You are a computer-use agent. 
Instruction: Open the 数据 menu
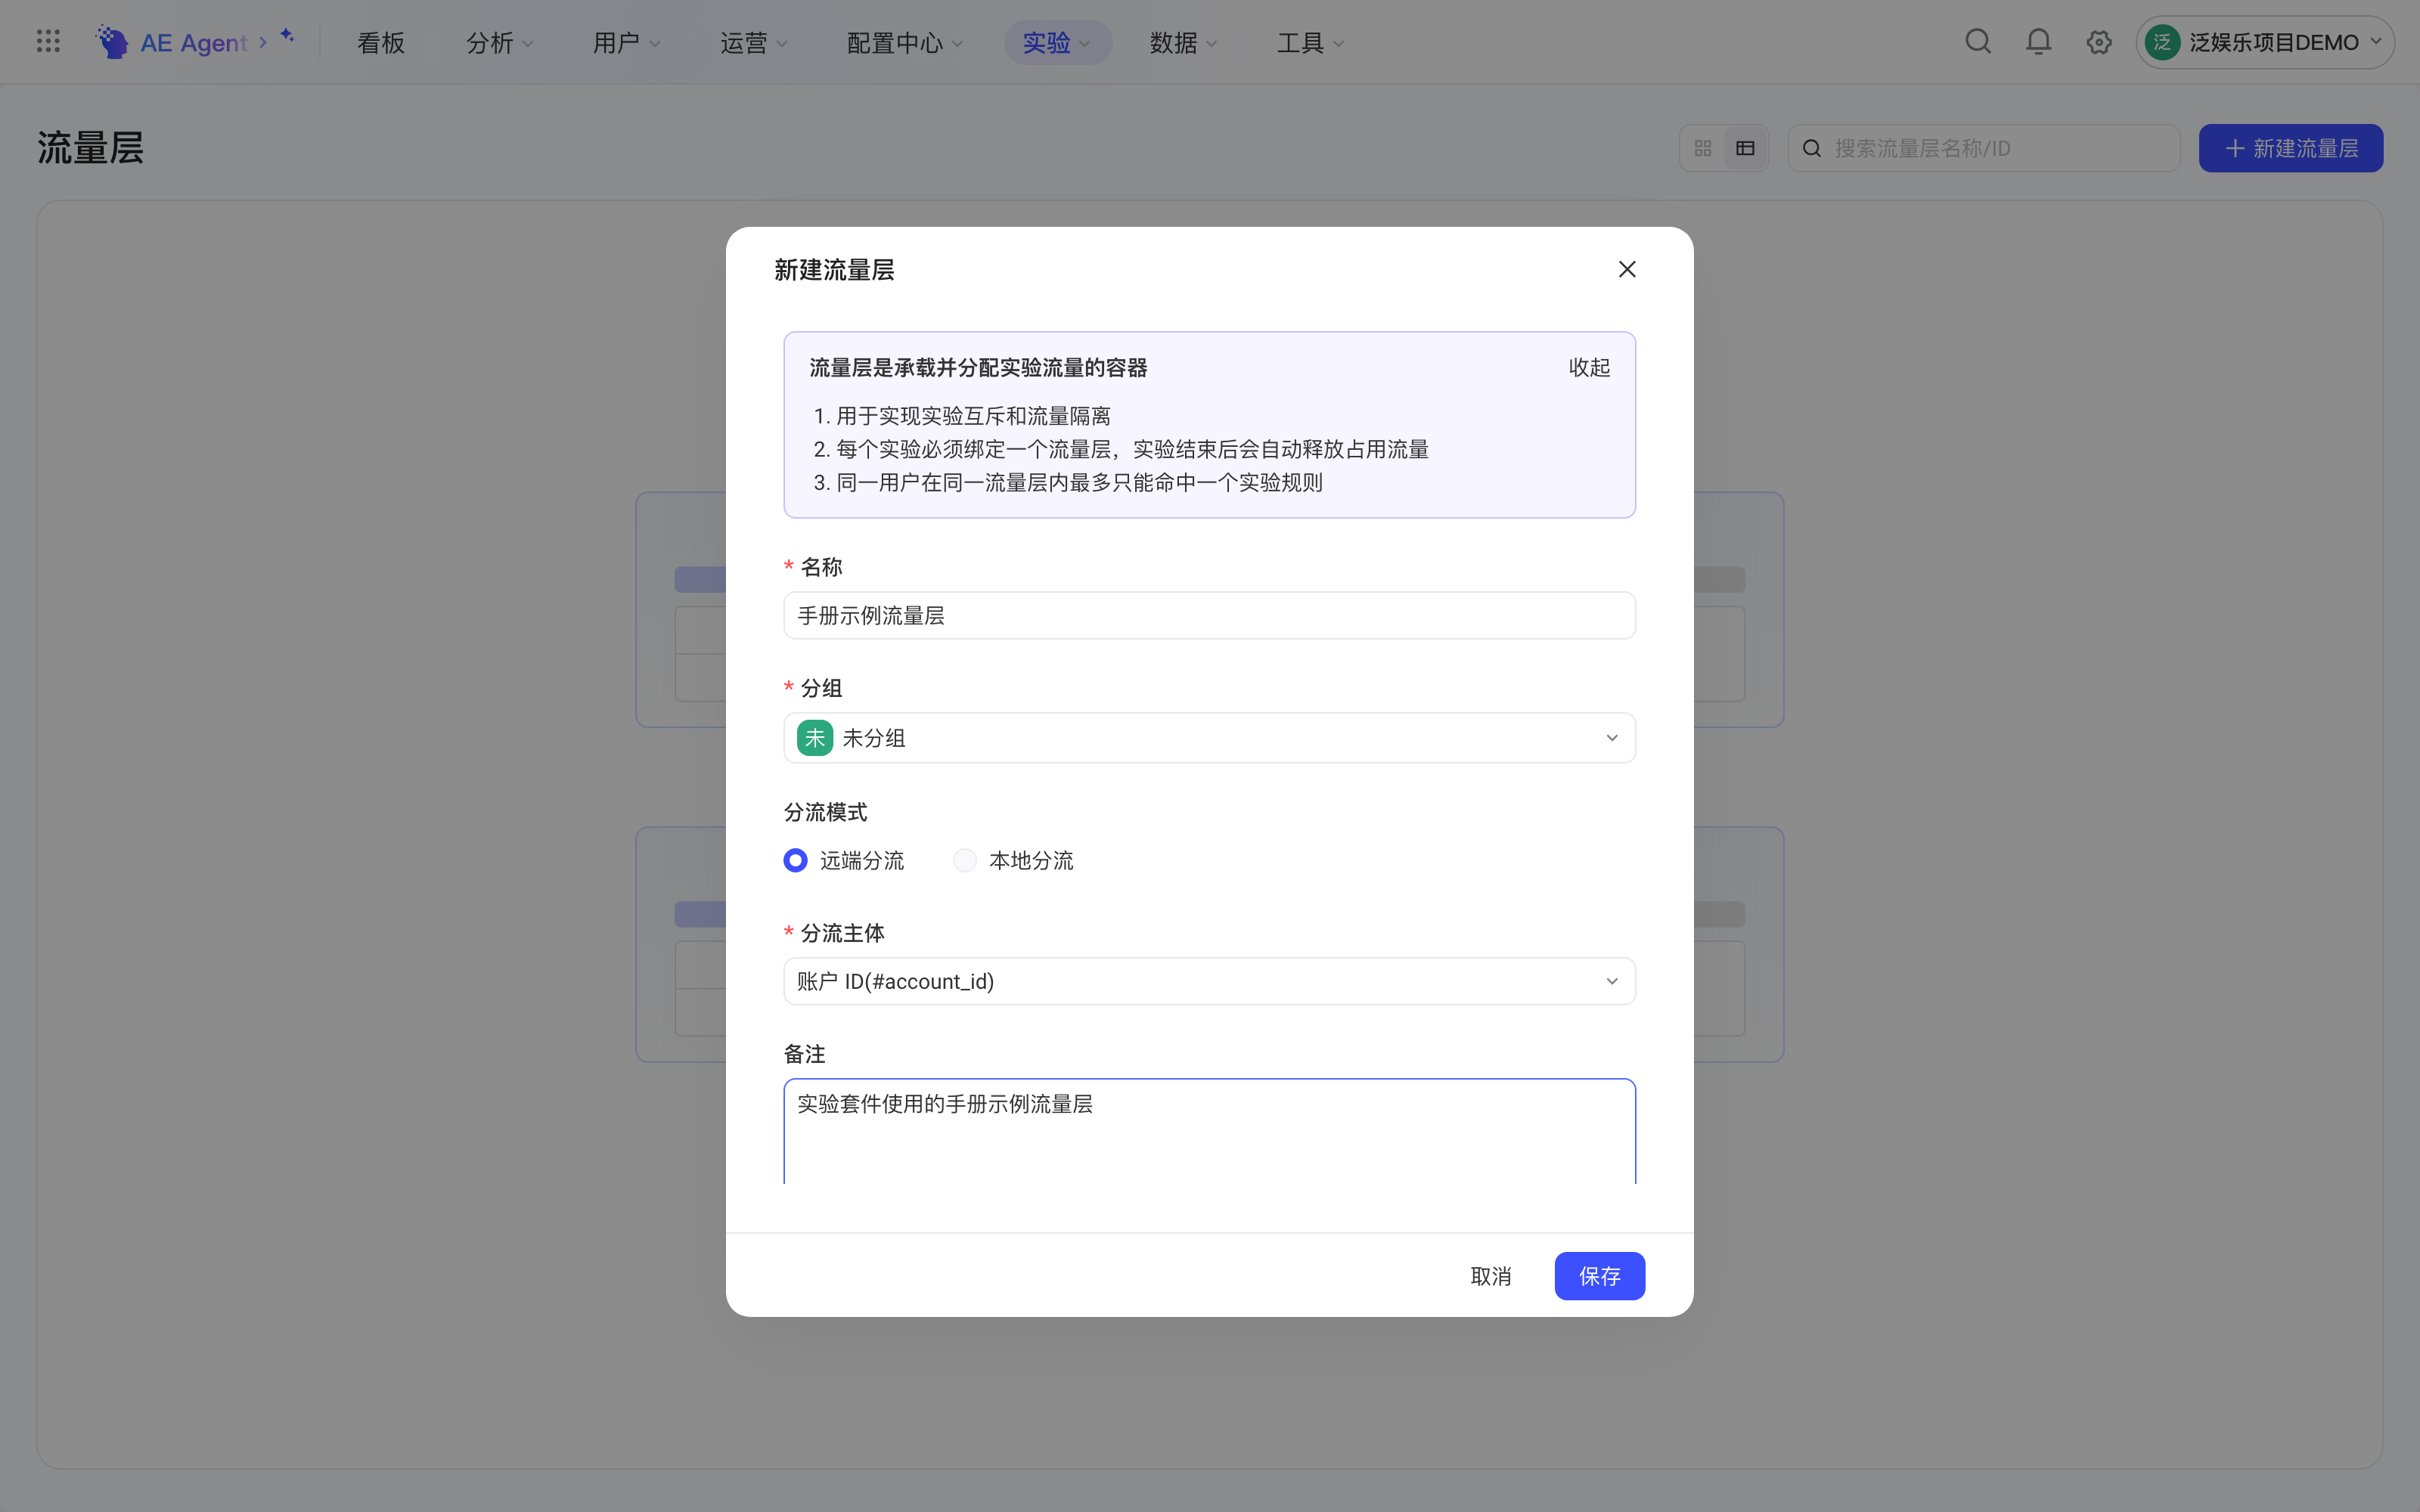point(1184,43)
